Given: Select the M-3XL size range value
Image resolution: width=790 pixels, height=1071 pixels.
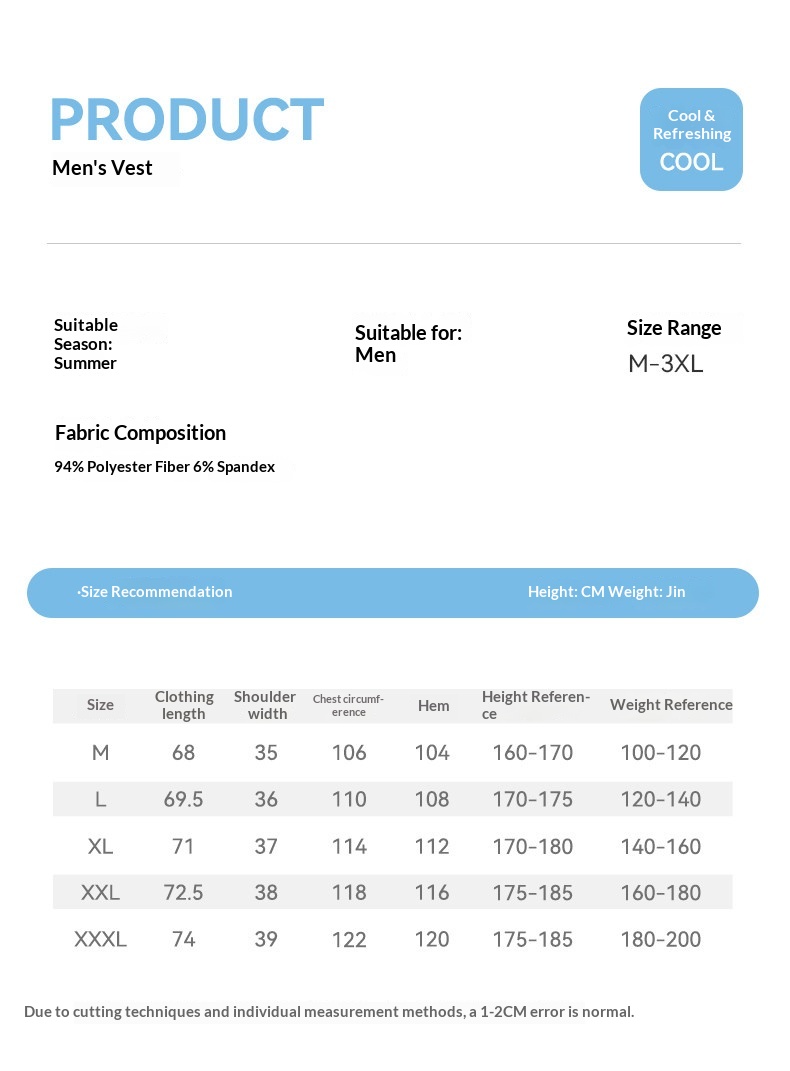Looking at the screenshot, I should click(x=665, y=364).
